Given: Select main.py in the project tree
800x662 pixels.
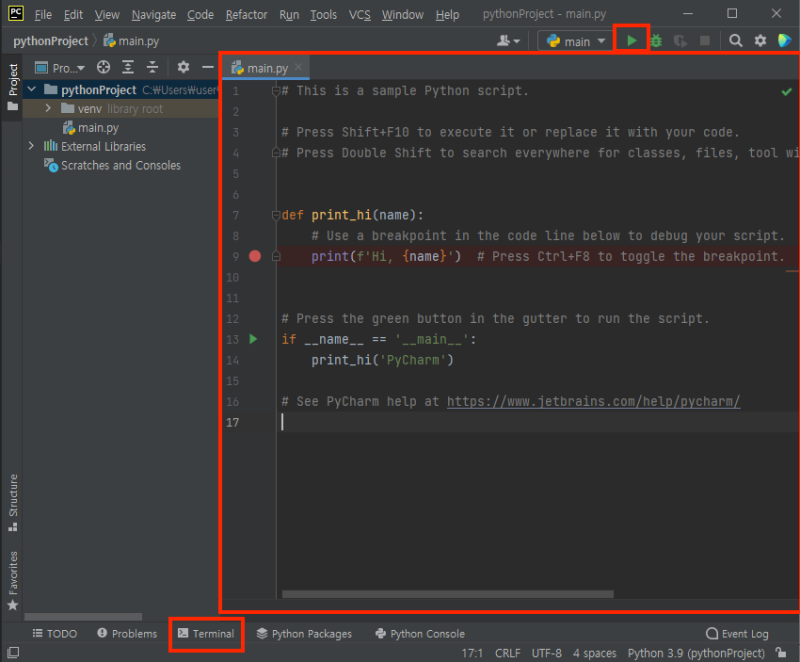Looking at the screenshot, I should click(x=98, y=128).
